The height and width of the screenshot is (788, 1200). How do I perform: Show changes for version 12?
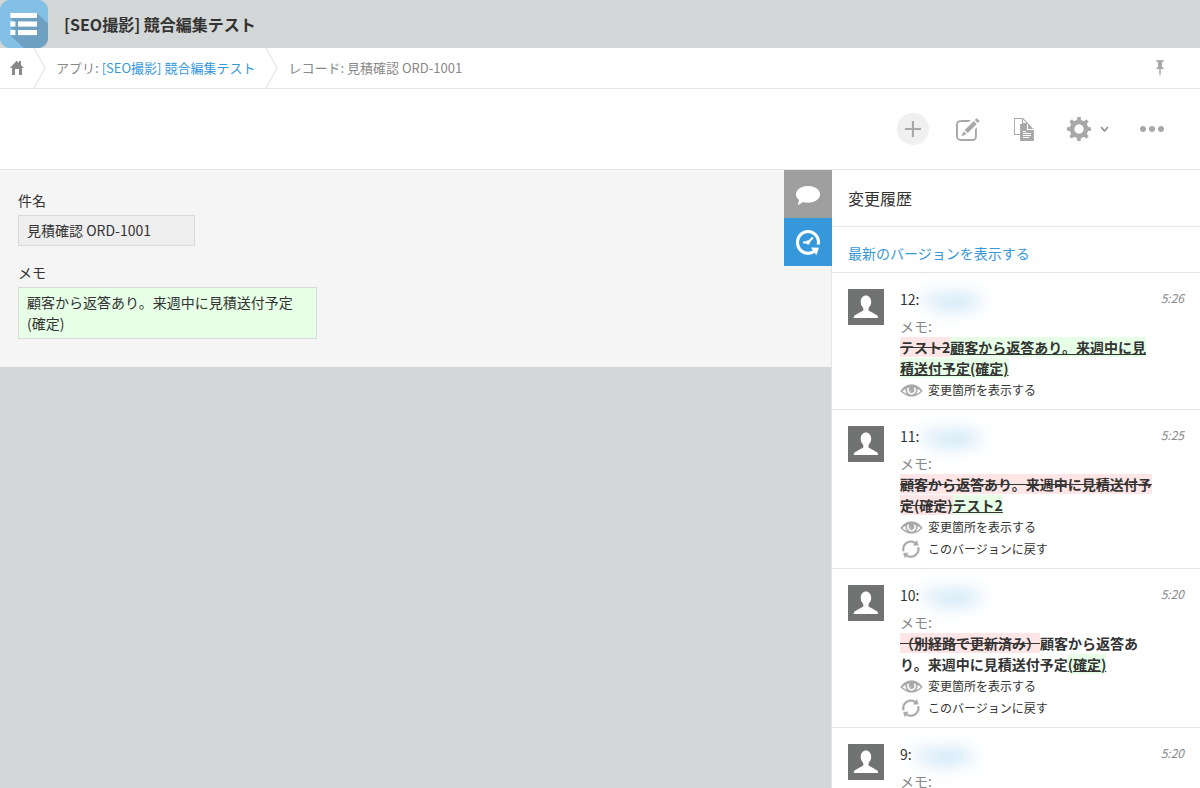(x=968, y=390)
